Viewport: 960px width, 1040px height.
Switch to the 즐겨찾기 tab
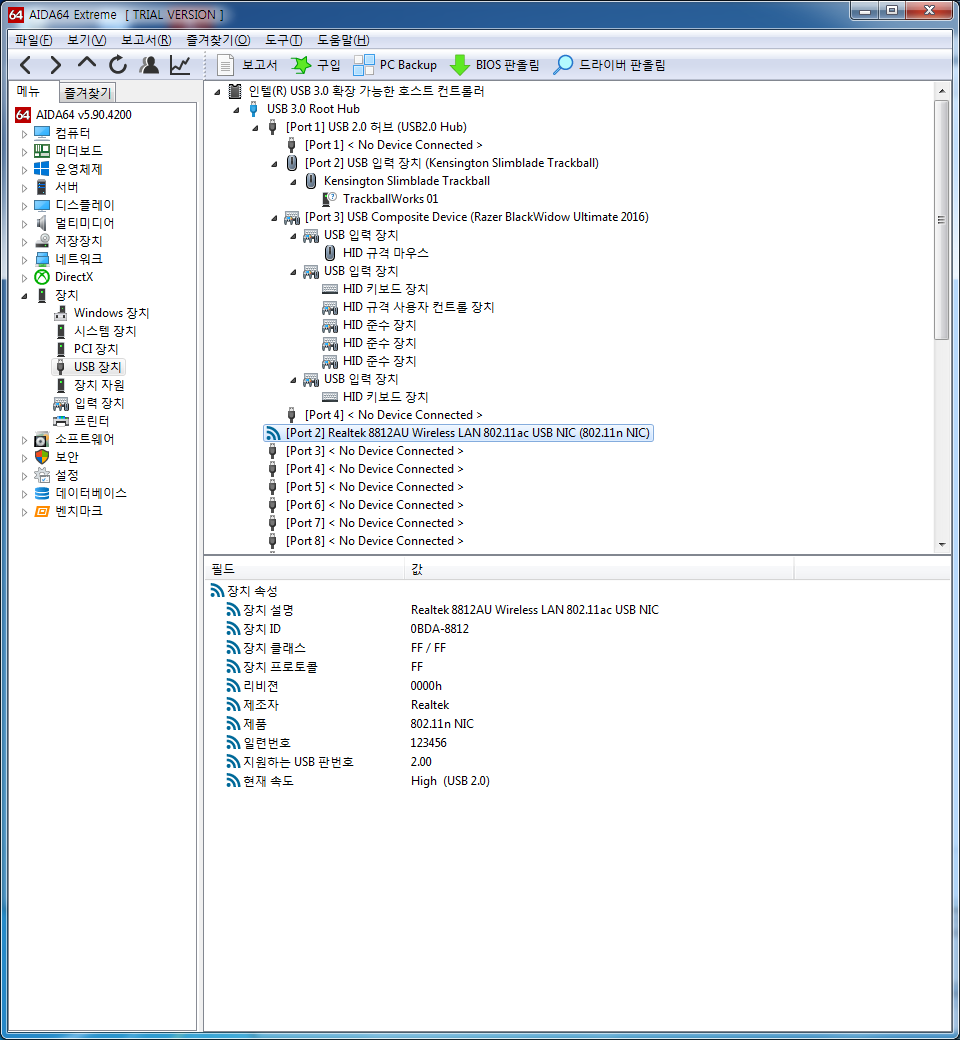pos(88,93)
